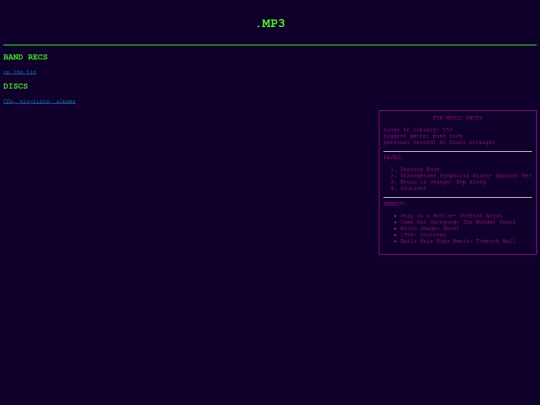
Task: Click the "DISCS" heading
Action: point(15,86)
